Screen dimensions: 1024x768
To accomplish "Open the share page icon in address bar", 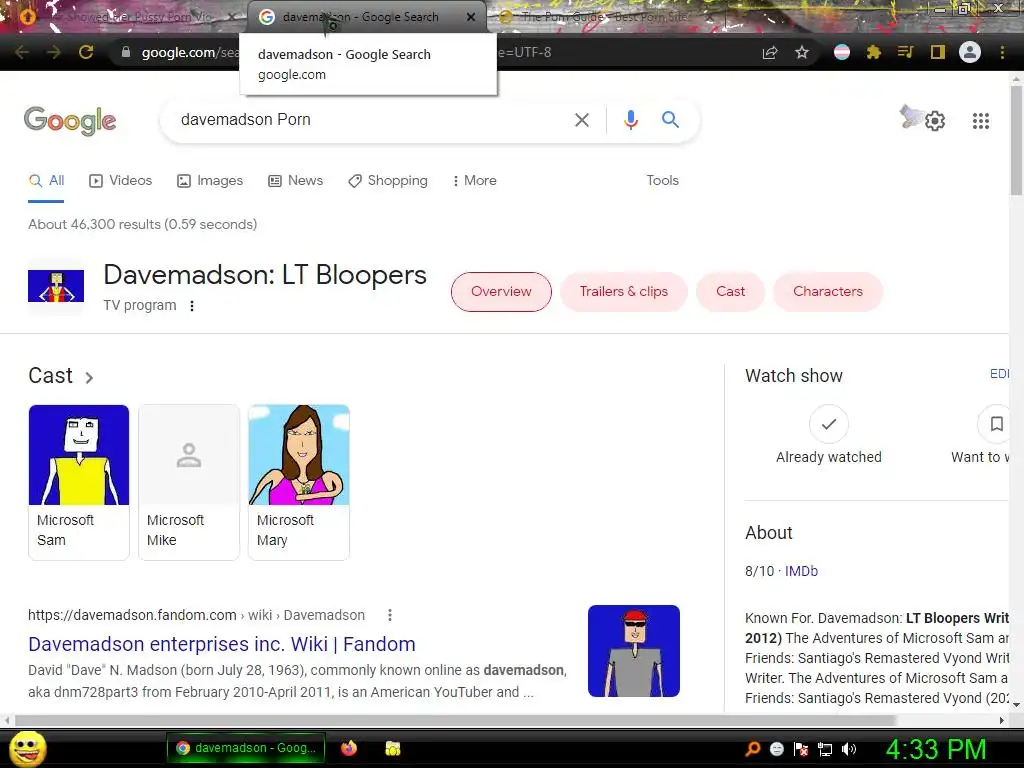I will pyautogui.click(x=770, y=52).
